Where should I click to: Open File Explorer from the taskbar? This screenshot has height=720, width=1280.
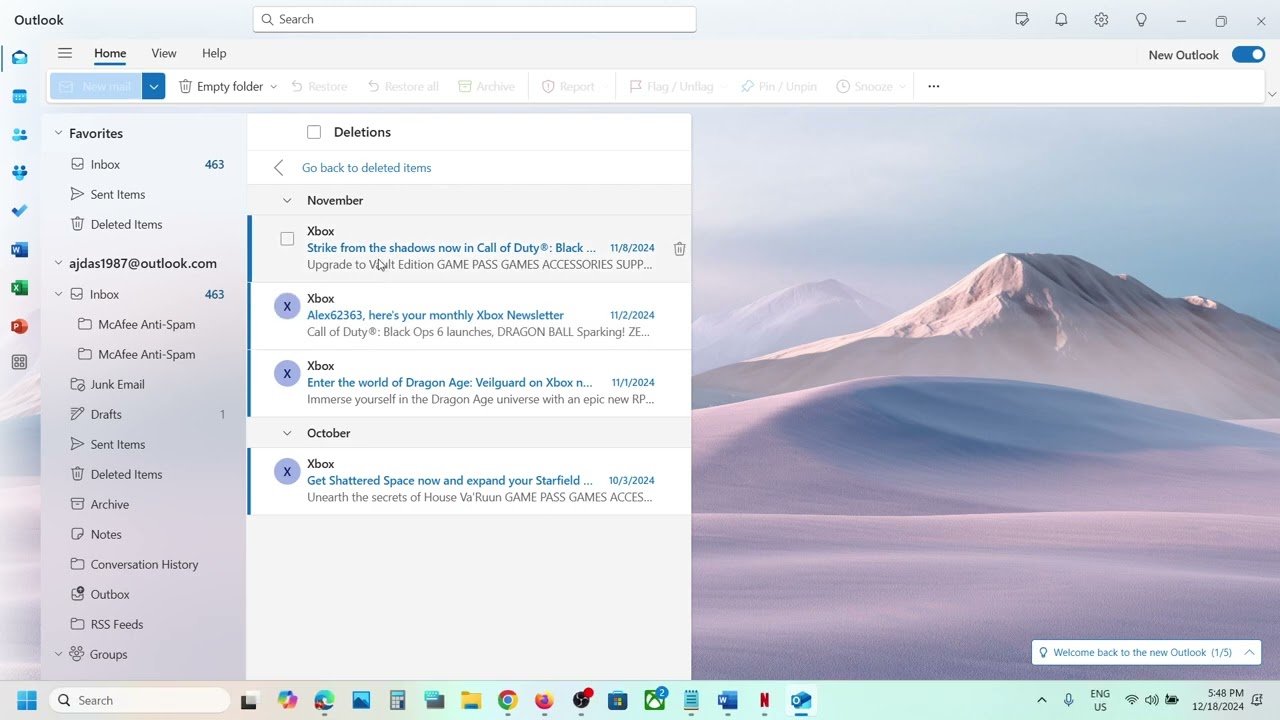pos(471,700)
